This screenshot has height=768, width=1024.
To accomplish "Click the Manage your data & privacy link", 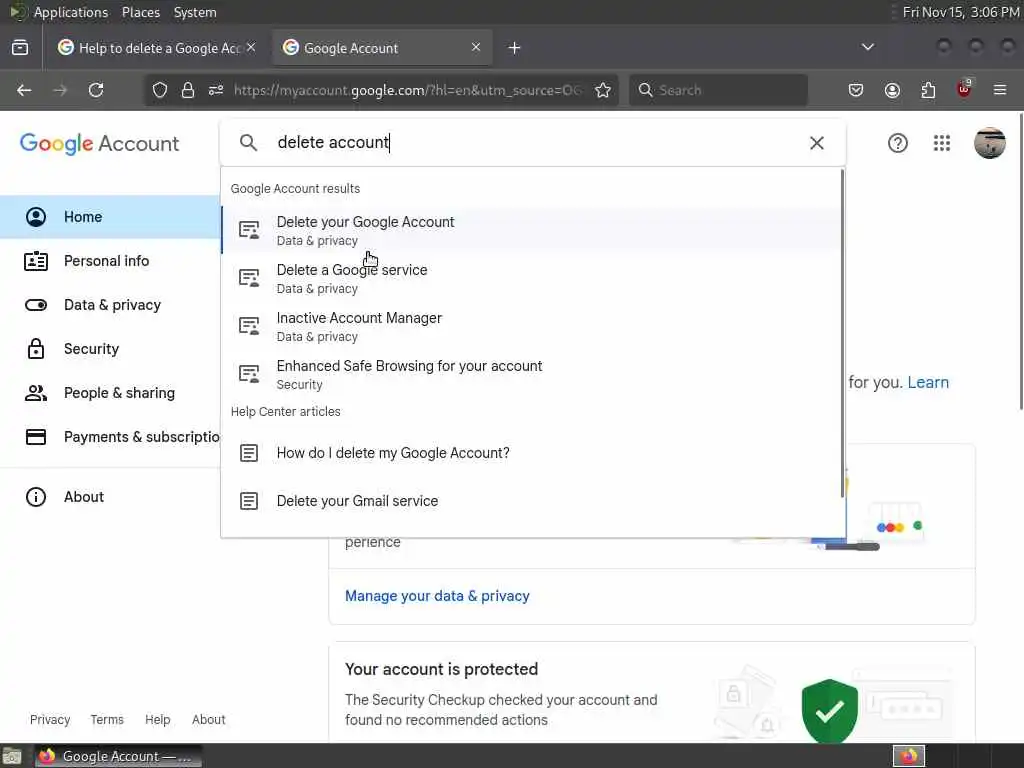I will pyautogui.click(x=437, y=596).
